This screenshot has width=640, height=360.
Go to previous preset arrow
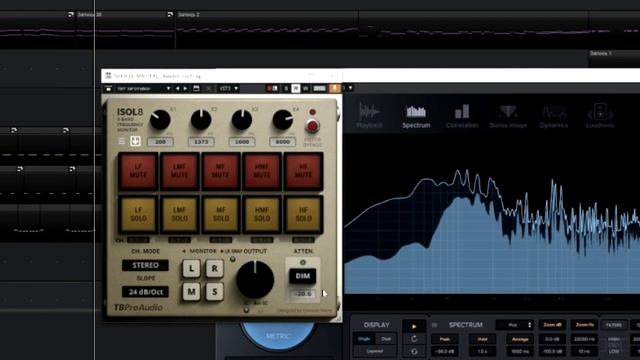pos(177,89)
